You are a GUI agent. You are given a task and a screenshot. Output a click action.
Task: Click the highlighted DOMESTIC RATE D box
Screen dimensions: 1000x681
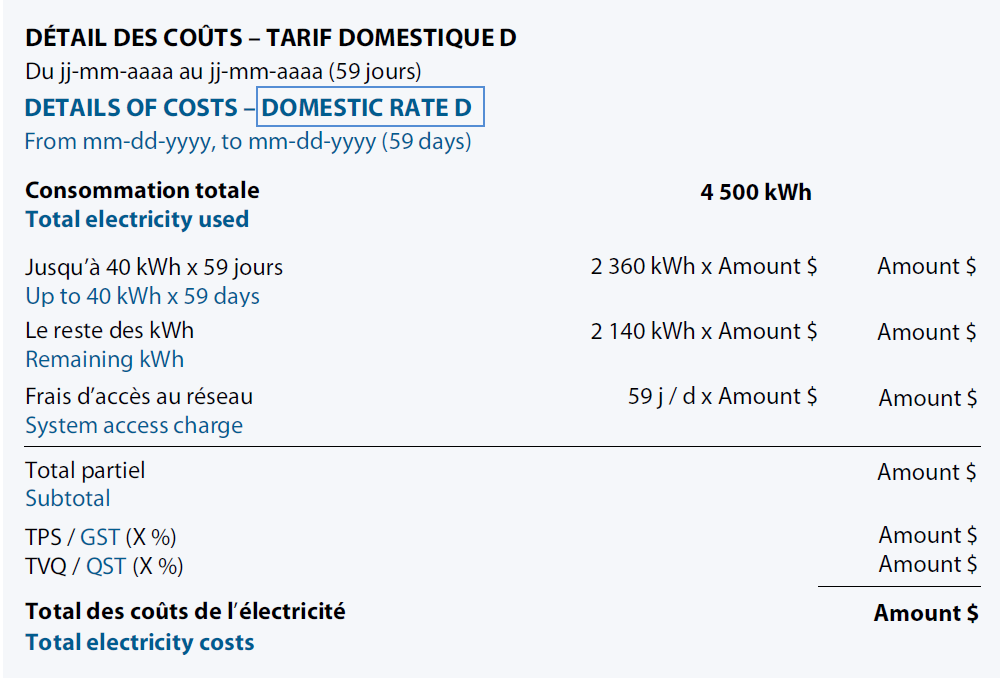(370, 108)
